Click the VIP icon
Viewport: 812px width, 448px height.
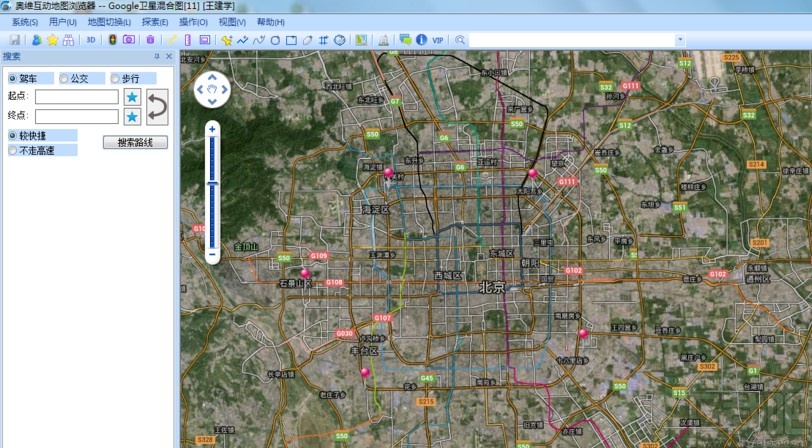click(438, 40)
